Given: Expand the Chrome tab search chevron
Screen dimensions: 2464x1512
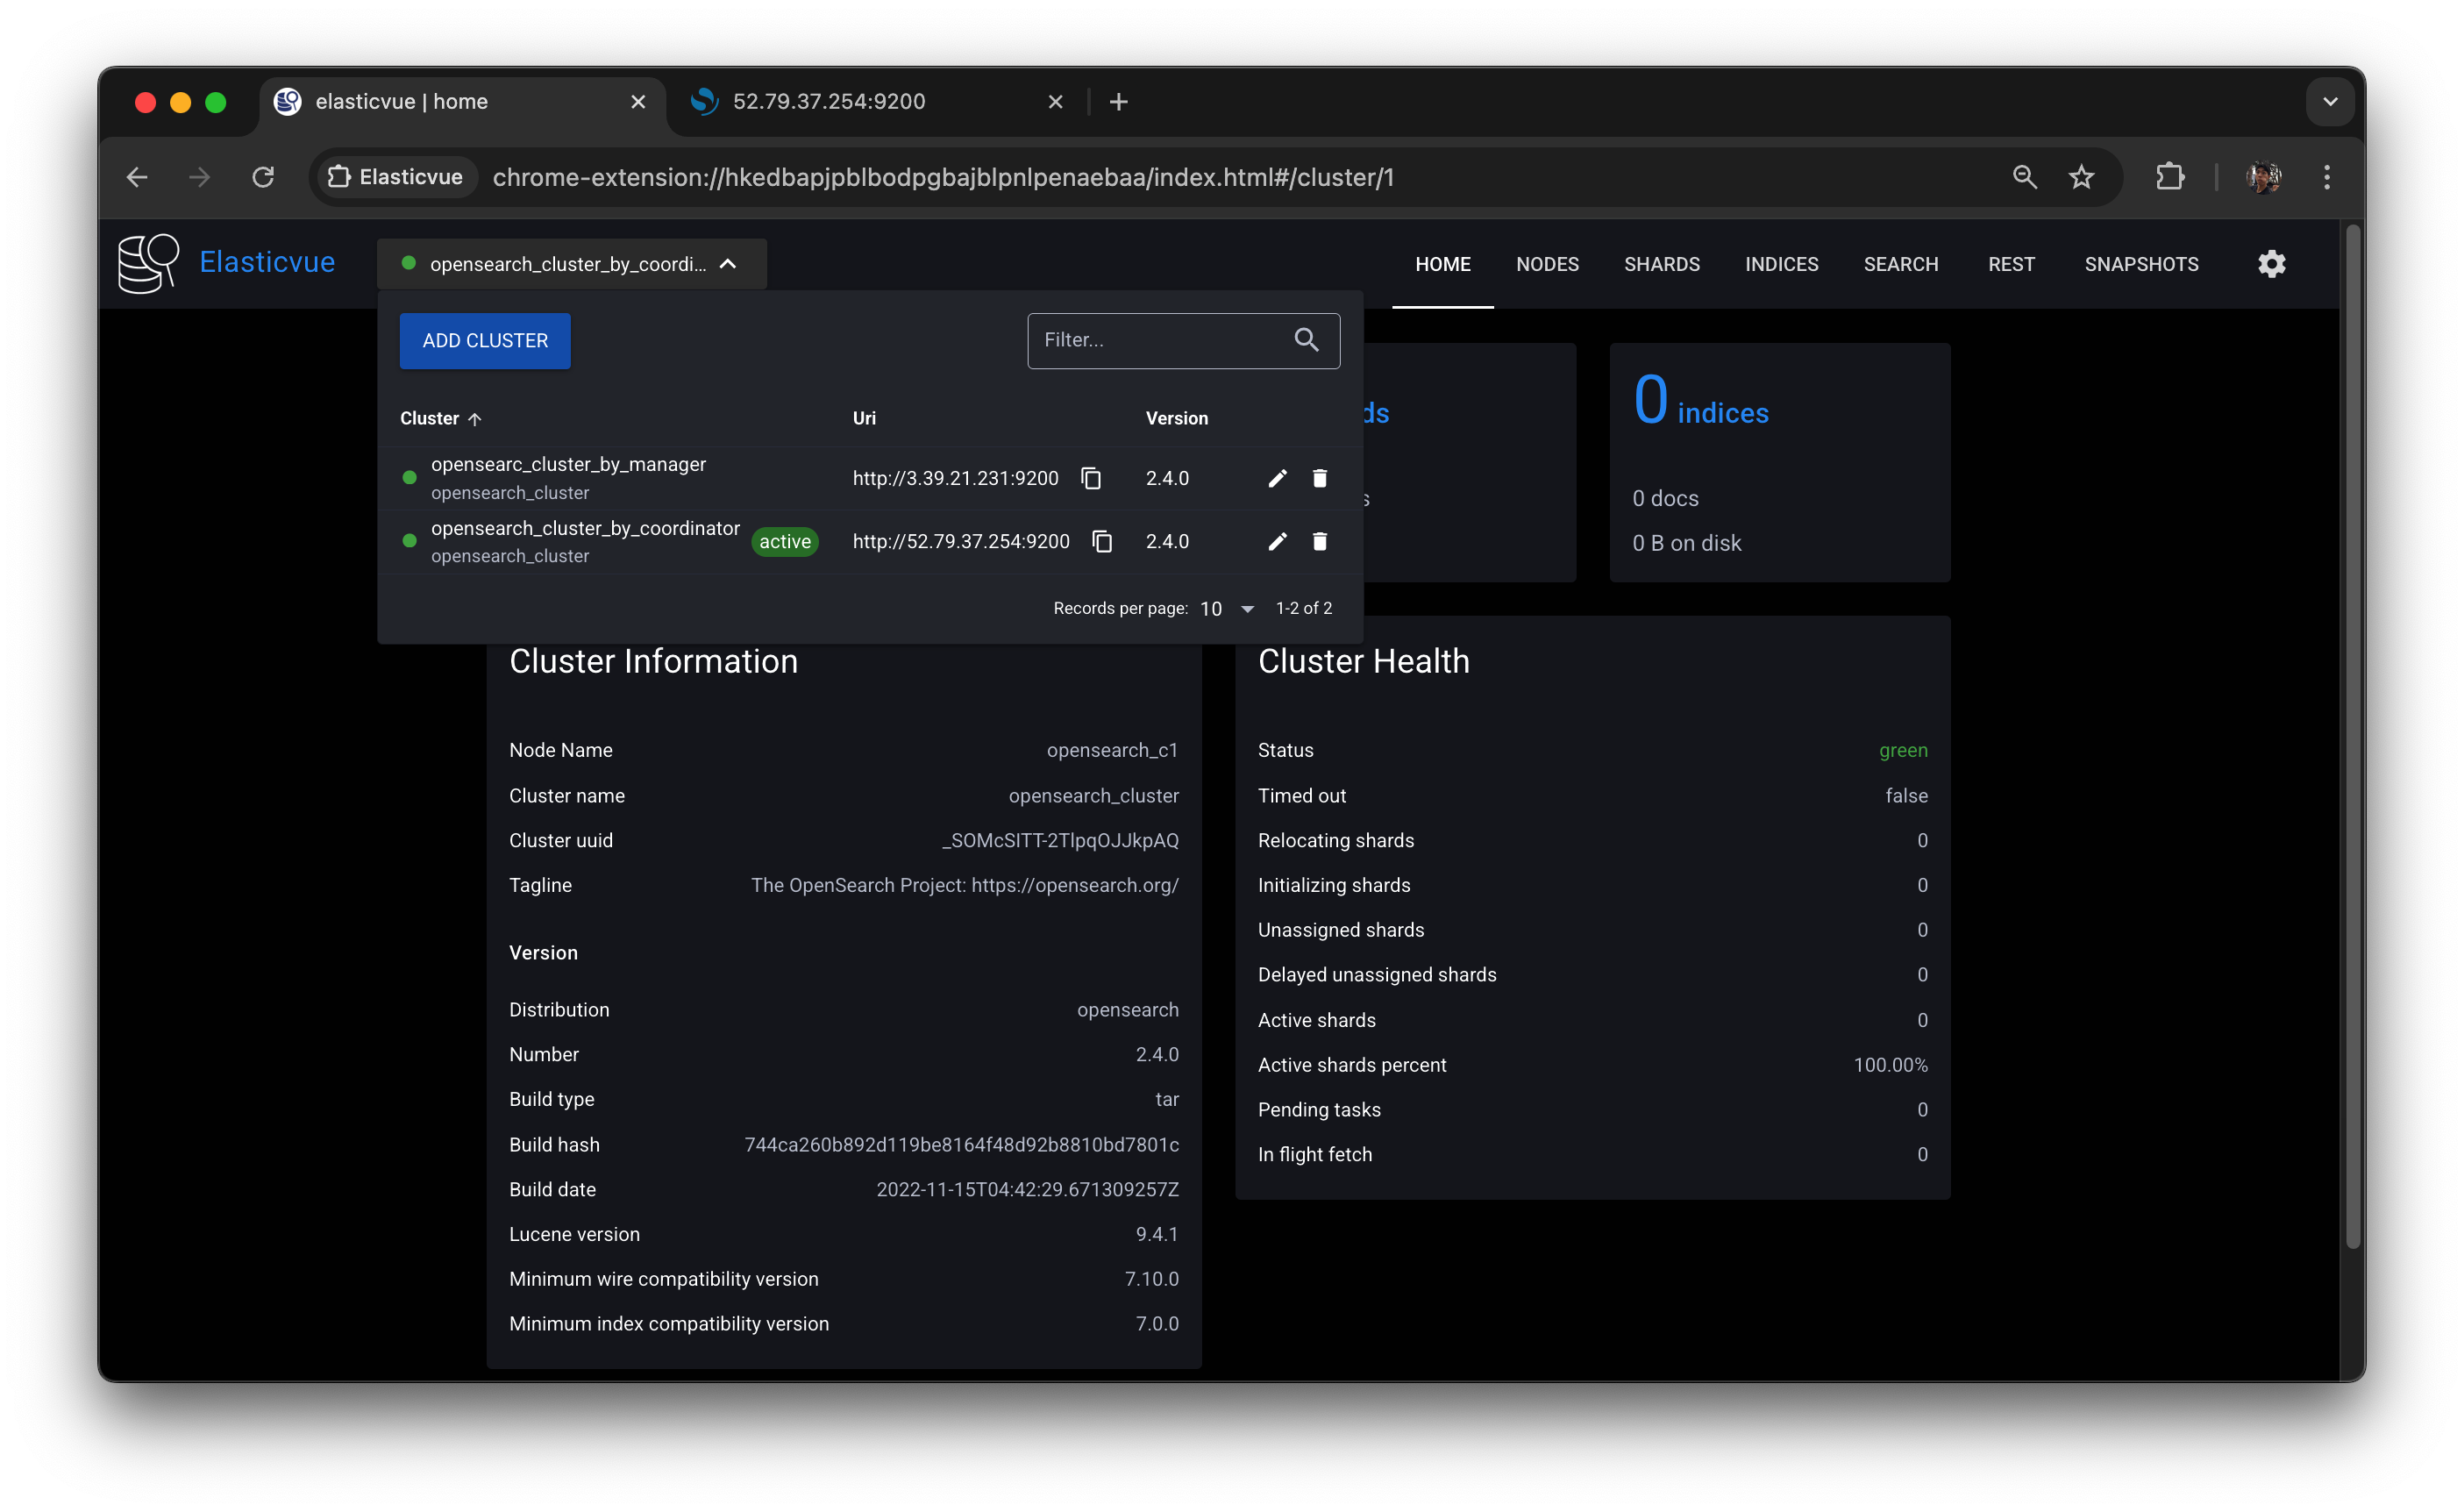Looking at the screenshot, I should (2329, 101).
